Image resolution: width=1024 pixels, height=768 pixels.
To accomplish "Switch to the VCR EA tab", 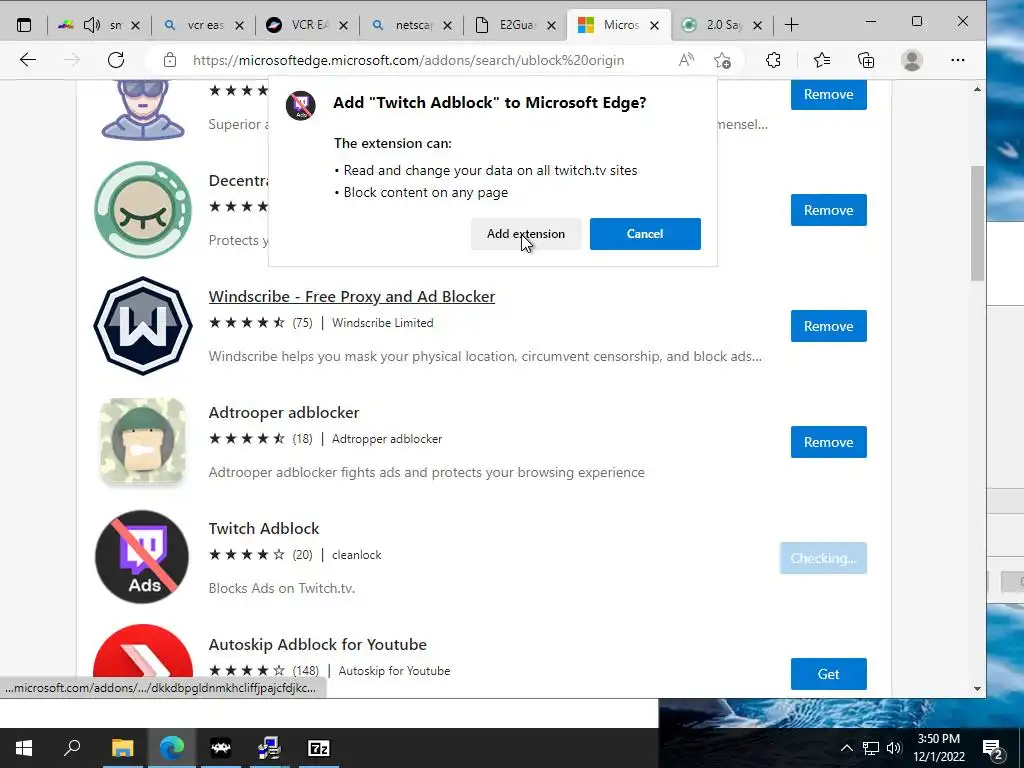I will [x=308, y=25].
